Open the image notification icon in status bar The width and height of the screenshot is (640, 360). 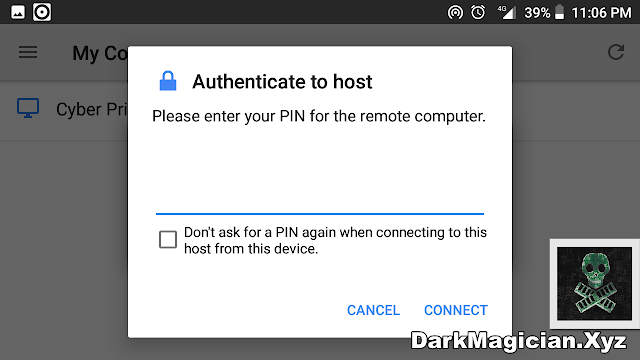18,12
